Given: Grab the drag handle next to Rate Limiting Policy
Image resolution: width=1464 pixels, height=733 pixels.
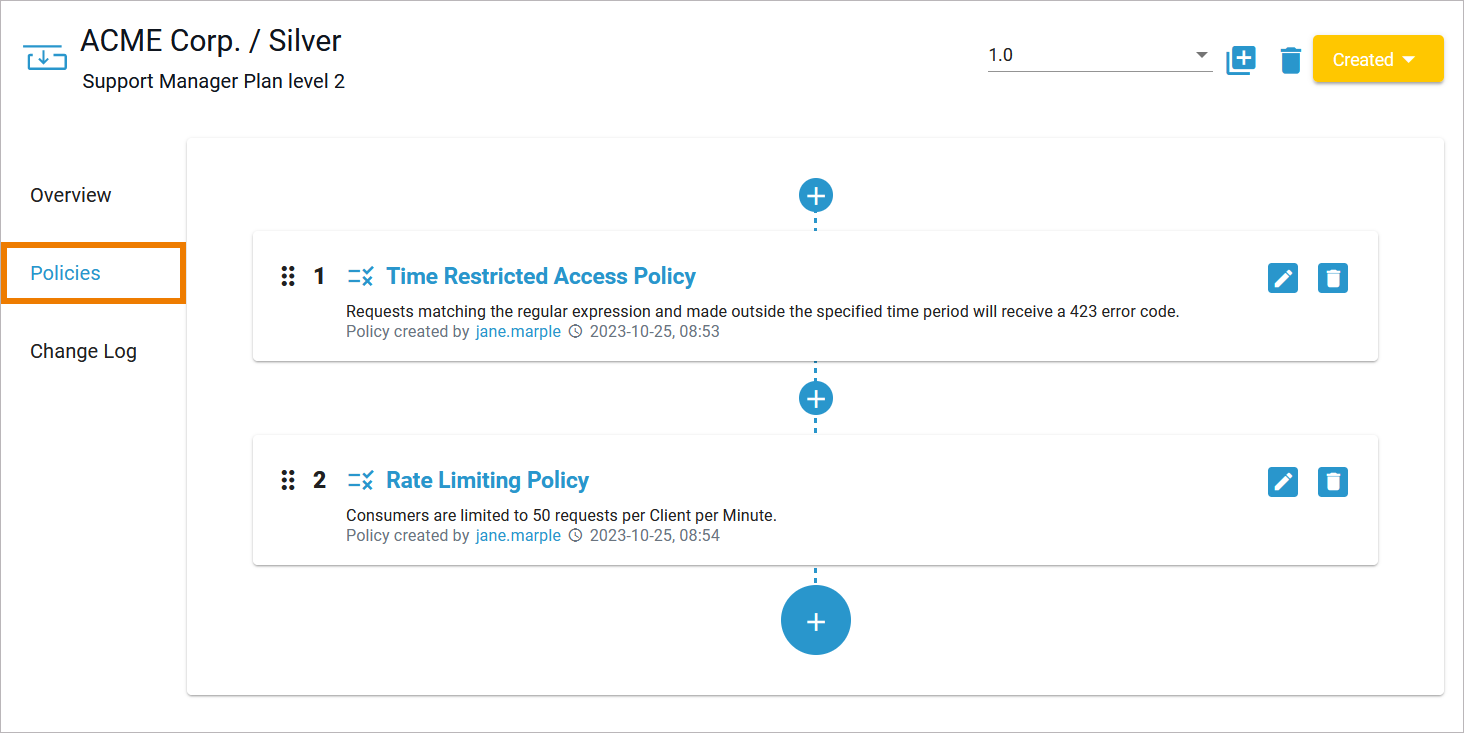Looking at the screenshot, I should coord(288,480).
